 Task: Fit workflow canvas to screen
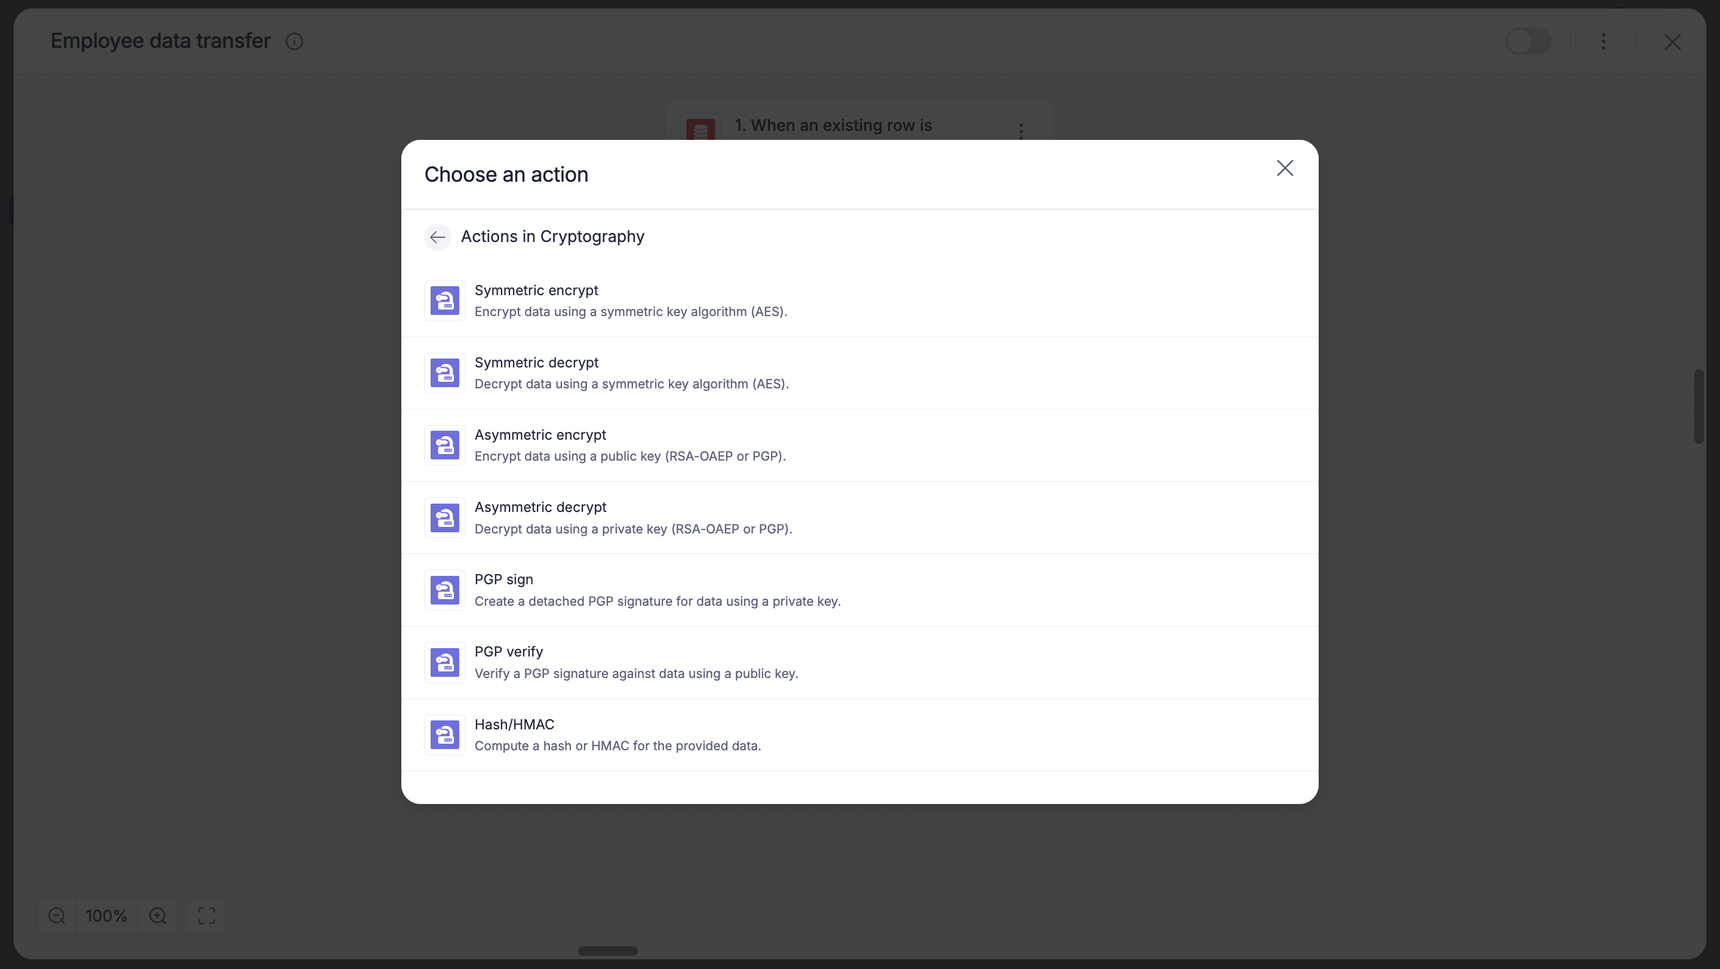click(207, 916)
